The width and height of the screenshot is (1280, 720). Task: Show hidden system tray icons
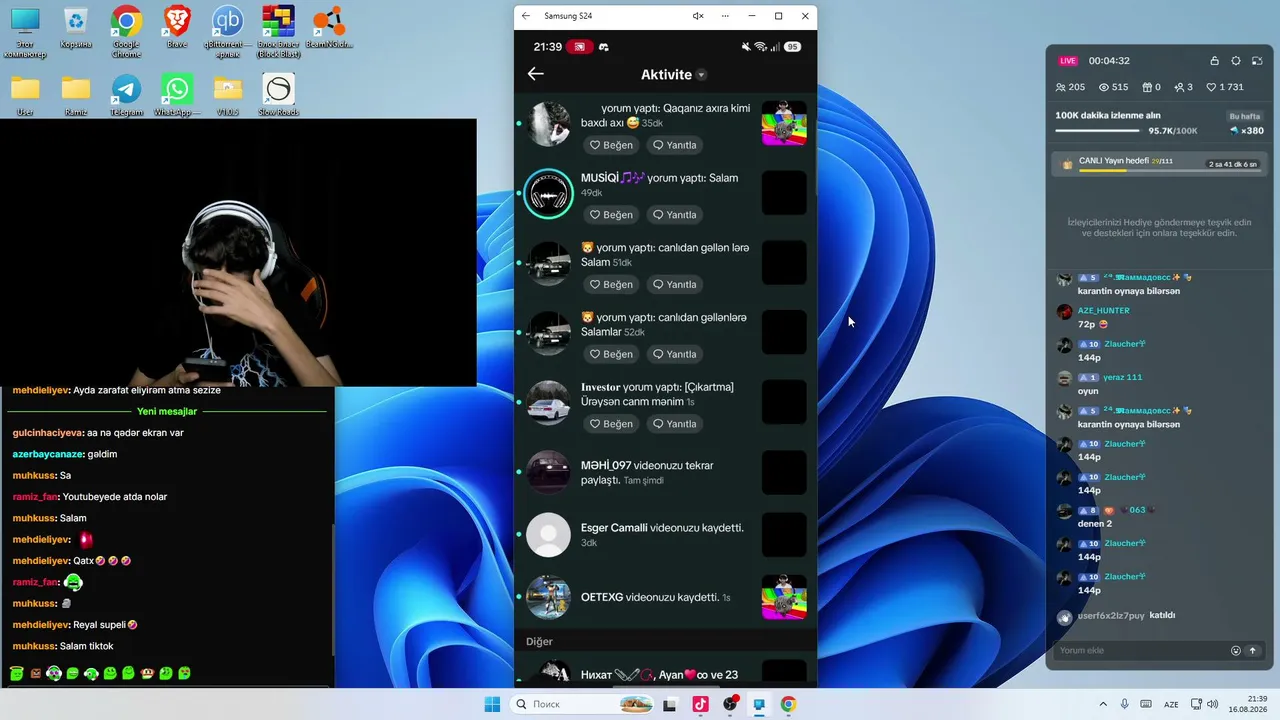pyautogui.click(x=1103, y=704)
